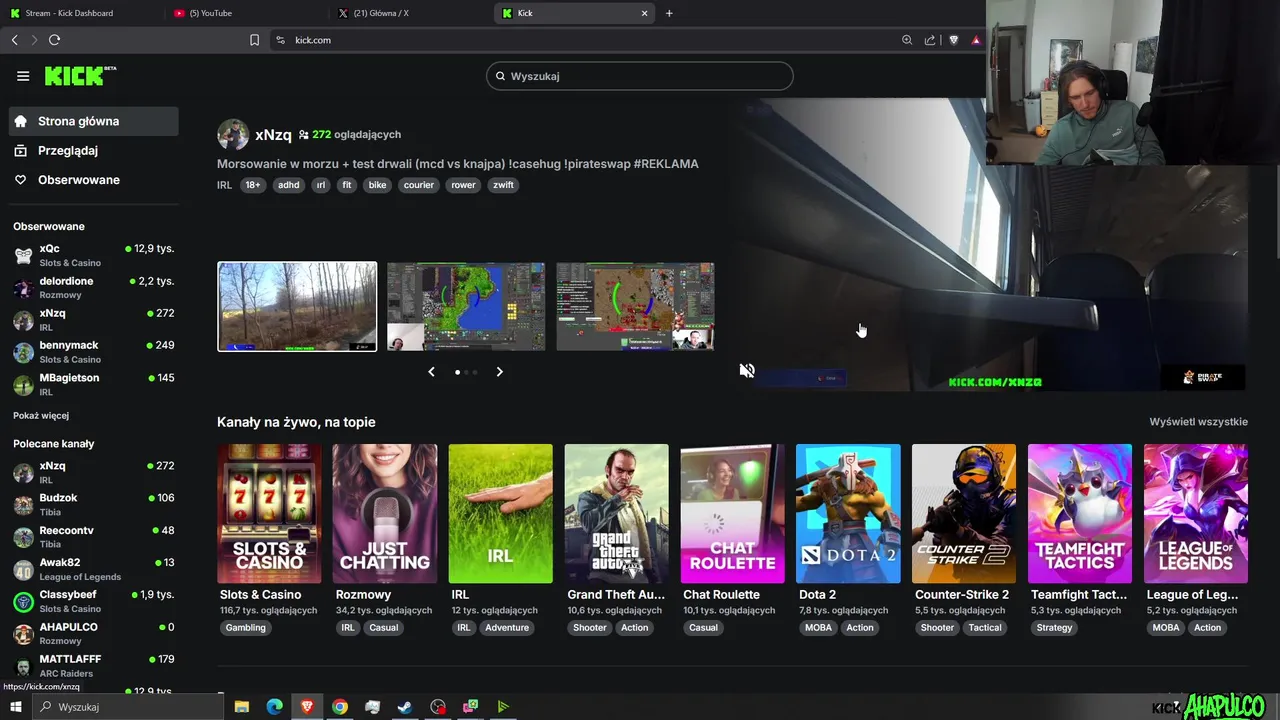
Task: Click Wyświetl wszystkie link
Action: point(1198,422)
